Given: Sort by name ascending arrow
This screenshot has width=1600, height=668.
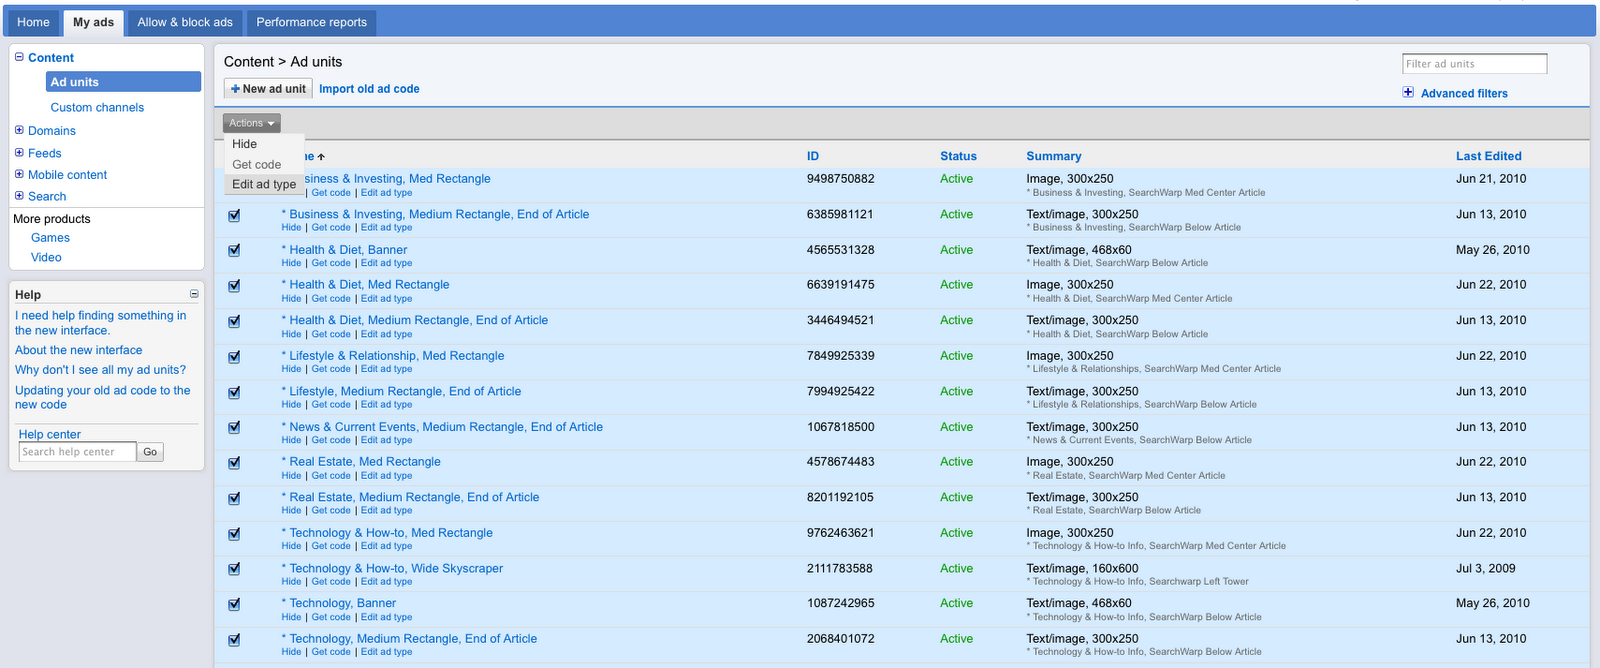Looking at the screenshot, I should pos(321,157).
